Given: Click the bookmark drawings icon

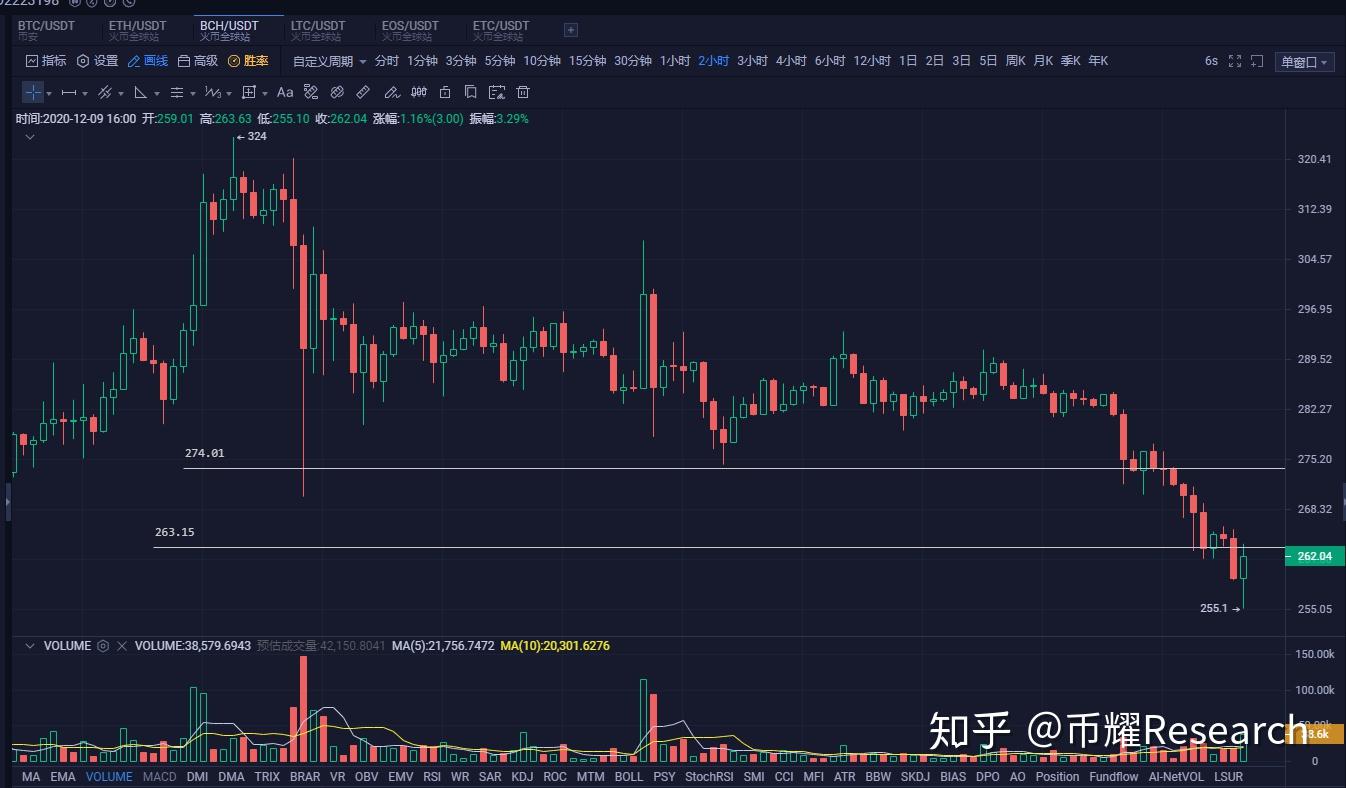Looking at the screenshot, I should [470, 92].
